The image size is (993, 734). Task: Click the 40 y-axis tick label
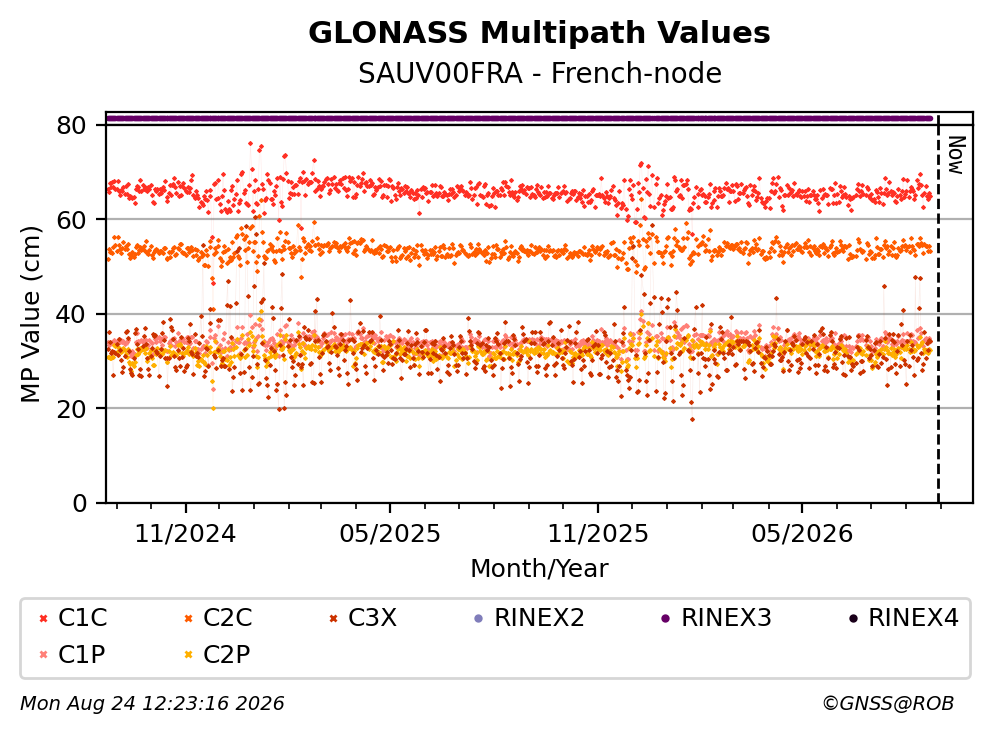(71, 314)
